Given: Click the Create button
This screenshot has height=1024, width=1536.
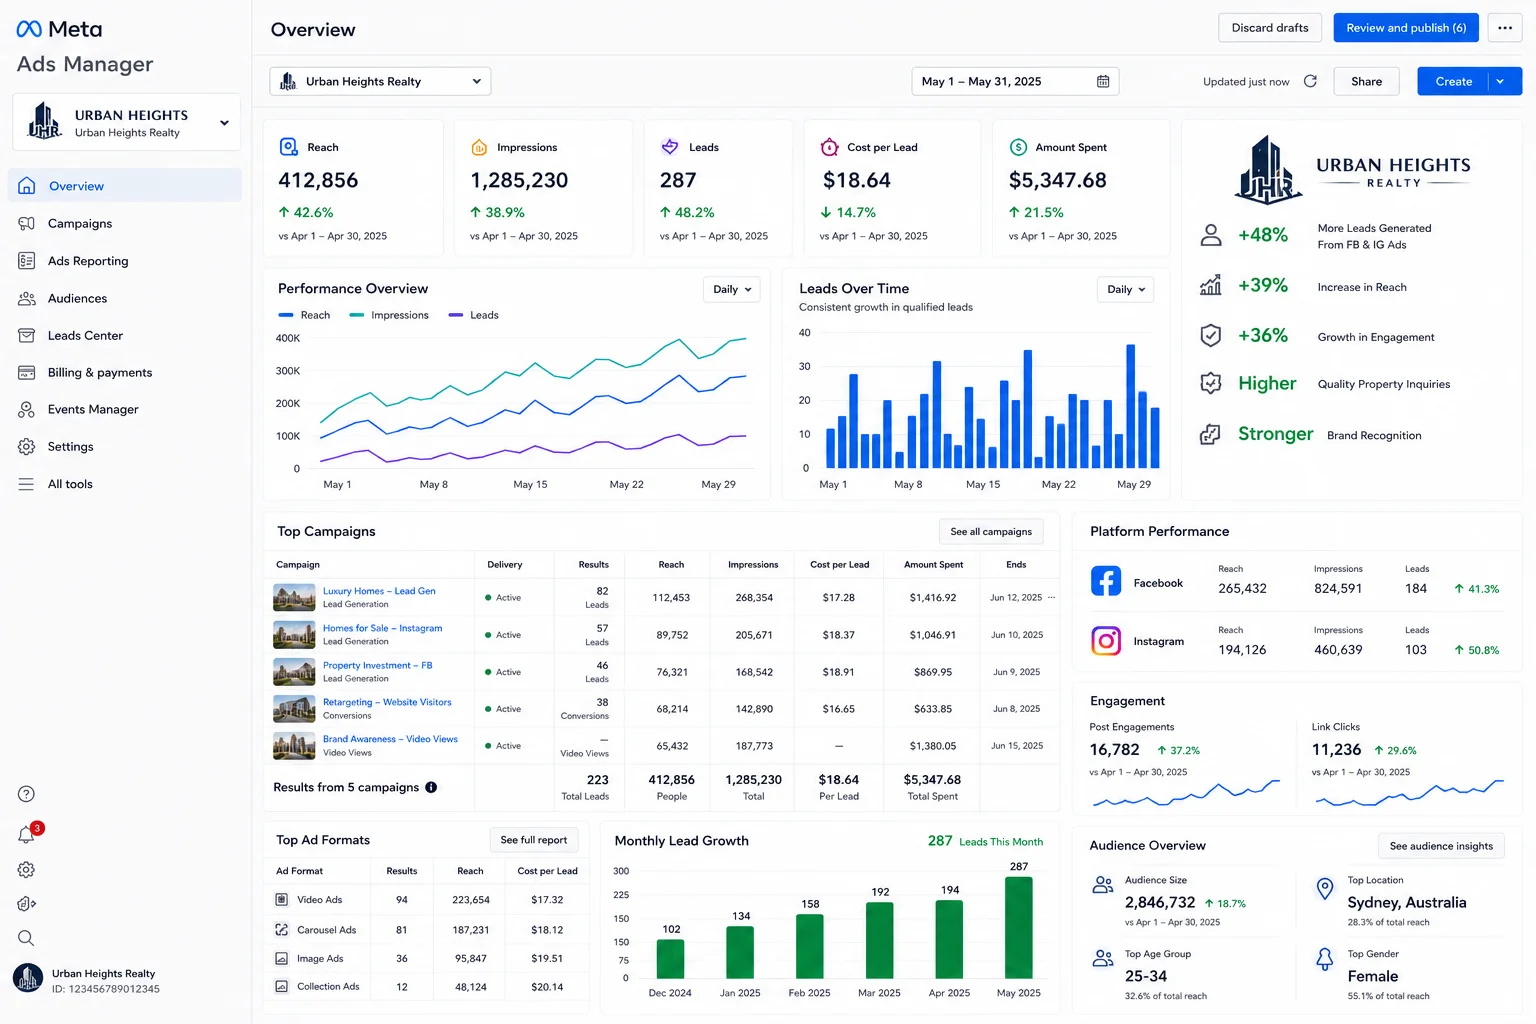Looking at the screenshot, I should coord(1453,81).
